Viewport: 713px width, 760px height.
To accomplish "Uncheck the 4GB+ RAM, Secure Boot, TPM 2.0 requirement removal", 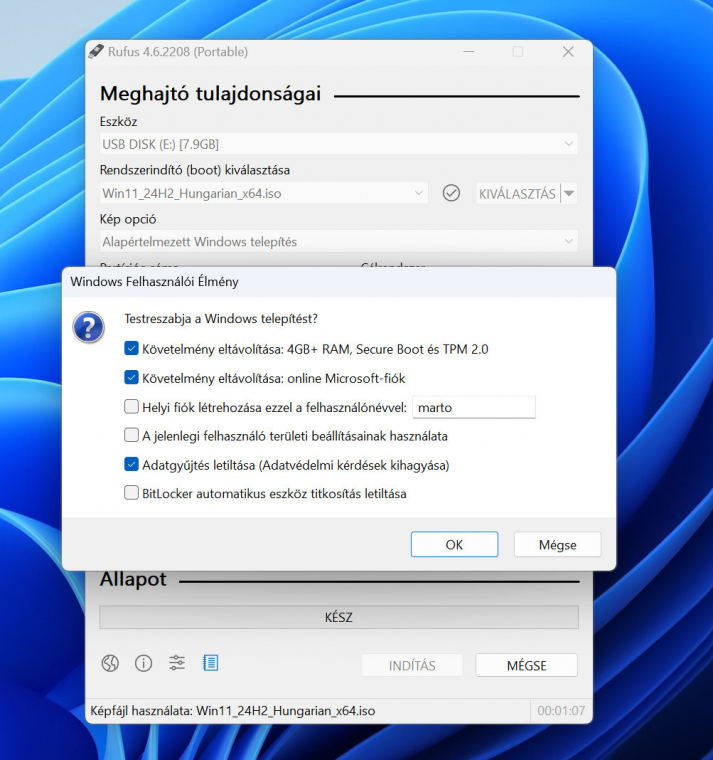I will point(131,348).
